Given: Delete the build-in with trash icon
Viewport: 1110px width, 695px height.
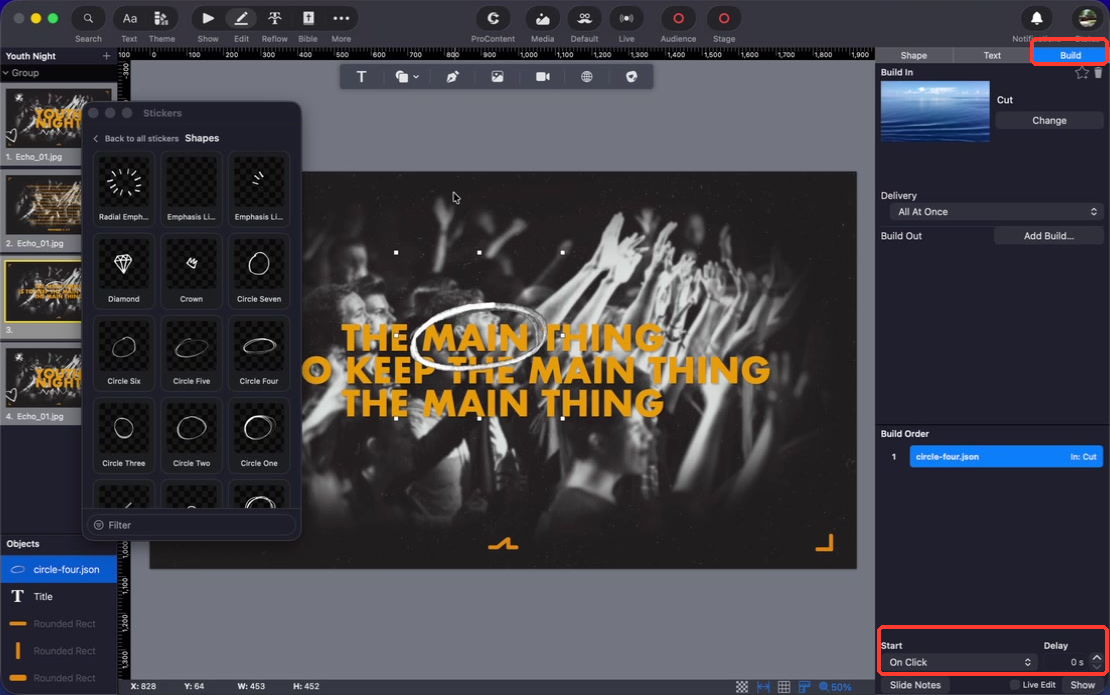Looking at the screenshot, I should [x=1098, y=73].
